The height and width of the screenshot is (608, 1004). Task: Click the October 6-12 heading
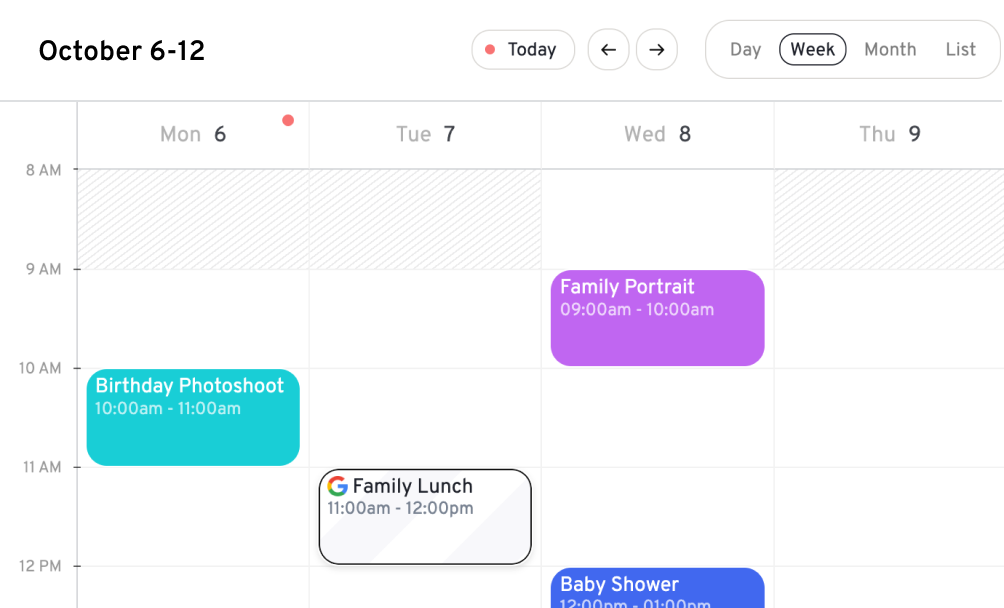(x=121, y=51)
